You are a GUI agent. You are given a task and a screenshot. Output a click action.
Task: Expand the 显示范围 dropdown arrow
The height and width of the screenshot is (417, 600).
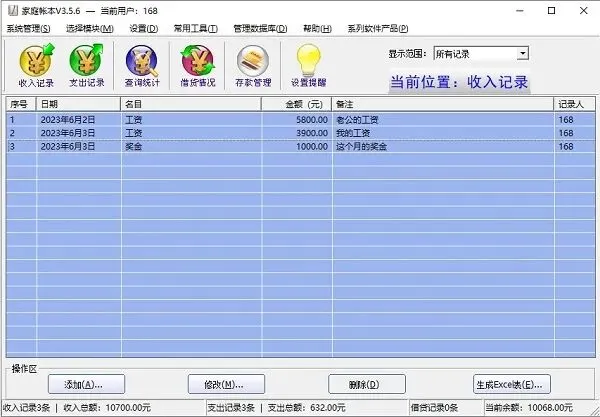pyautogui.click(x=523, y=54)
